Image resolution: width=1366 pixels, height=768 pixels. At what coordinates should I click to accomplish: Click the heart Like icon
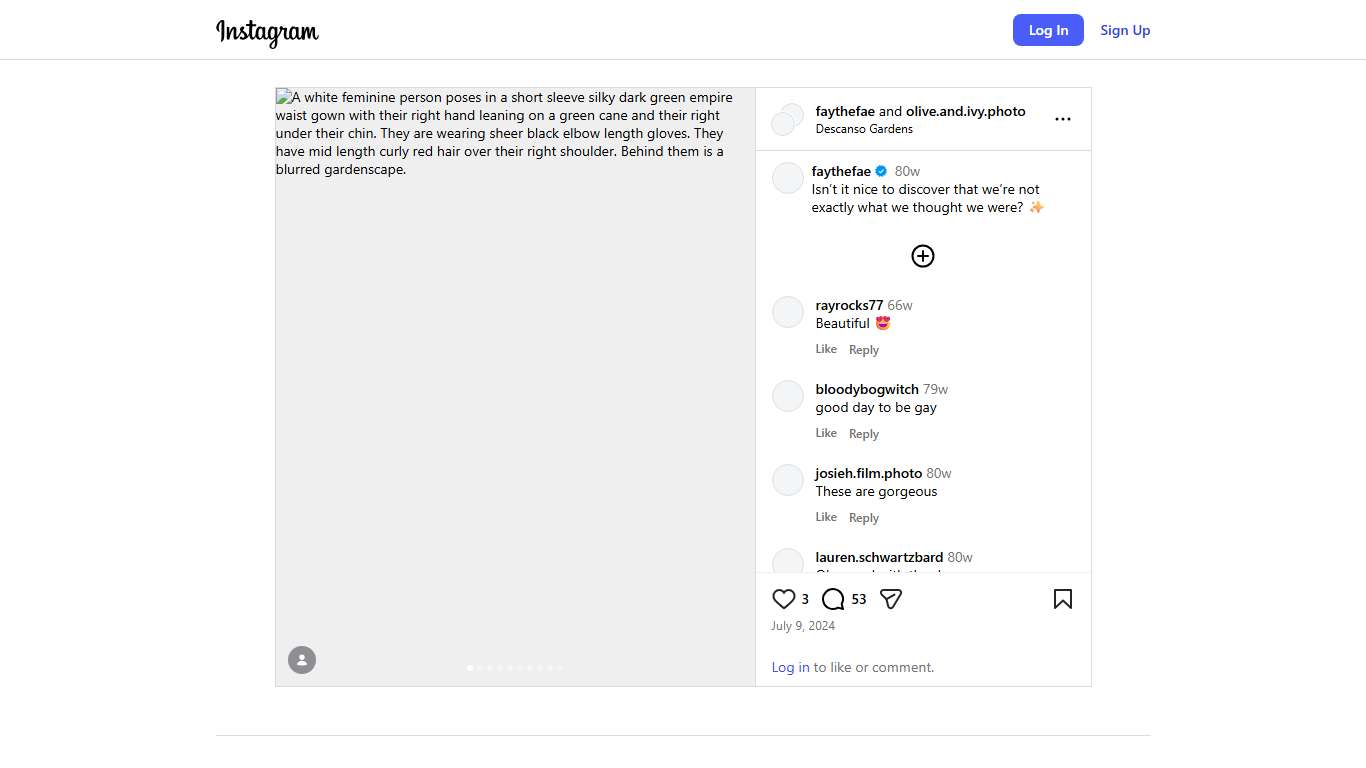pos(784,599)
